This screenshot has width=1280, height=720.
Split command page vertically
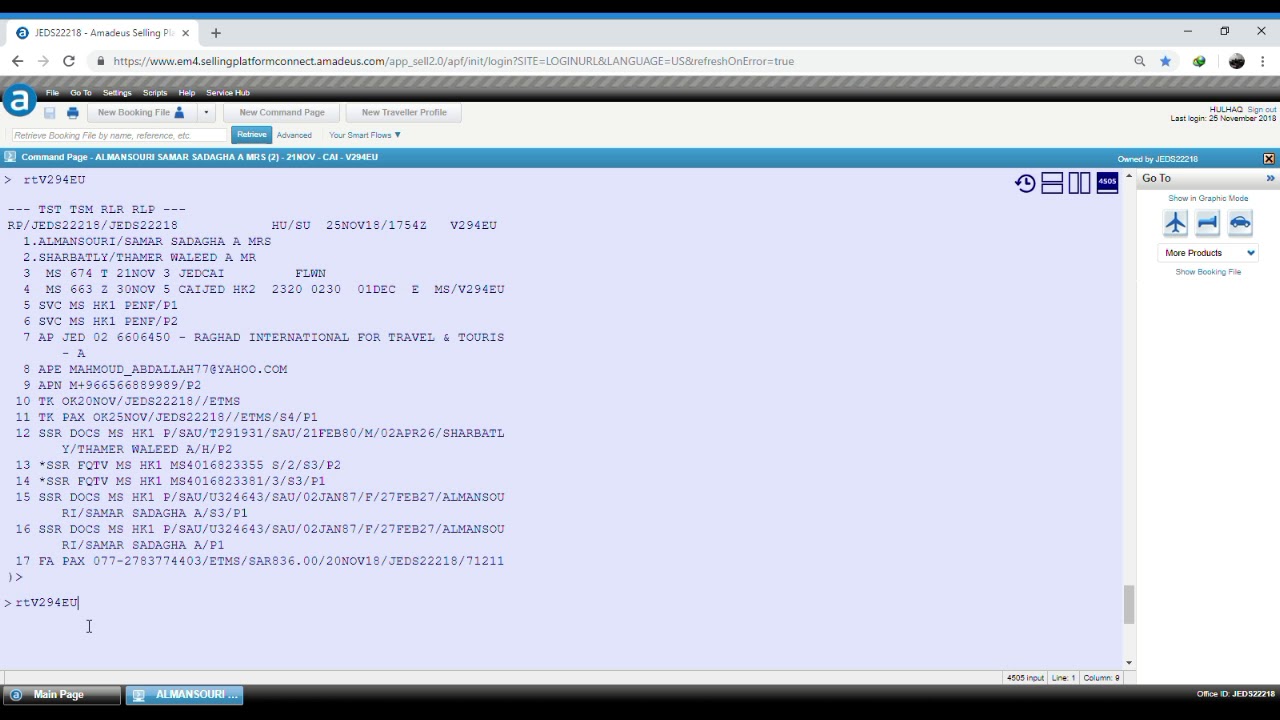click(1079, 183)
